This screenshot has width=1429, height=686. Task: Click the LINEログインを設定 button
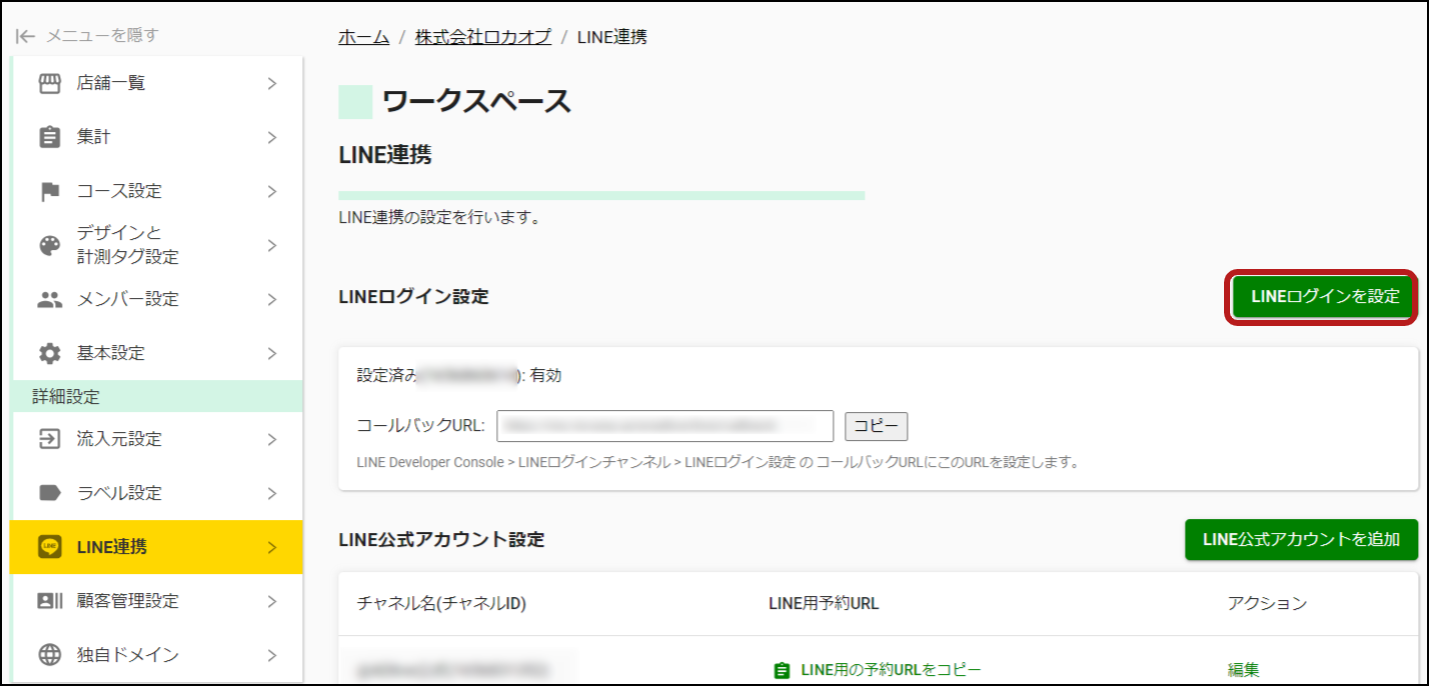[1325, 297]
